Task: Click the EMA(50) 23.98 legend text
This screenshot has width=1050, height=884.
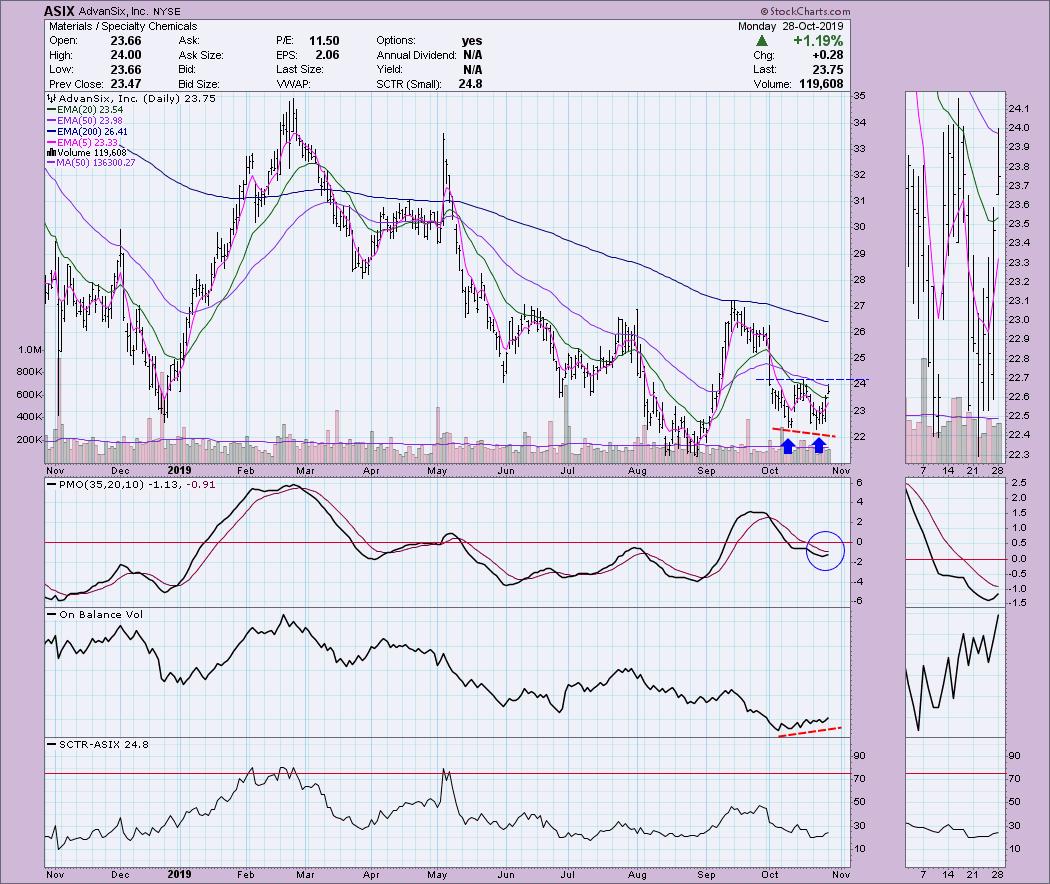Action: (x=90, y=121)
